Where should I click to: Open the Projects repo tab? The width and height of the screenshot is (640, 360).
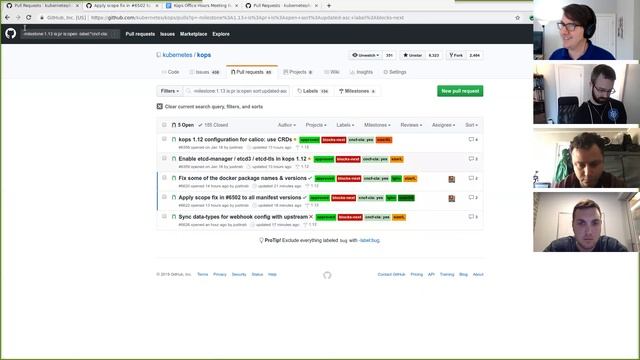(298, 72)
